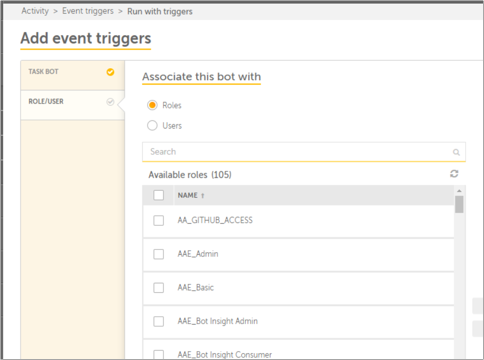Select the Users radio button
This screenshot has width=484, height=360.
[x=152, y=125]
